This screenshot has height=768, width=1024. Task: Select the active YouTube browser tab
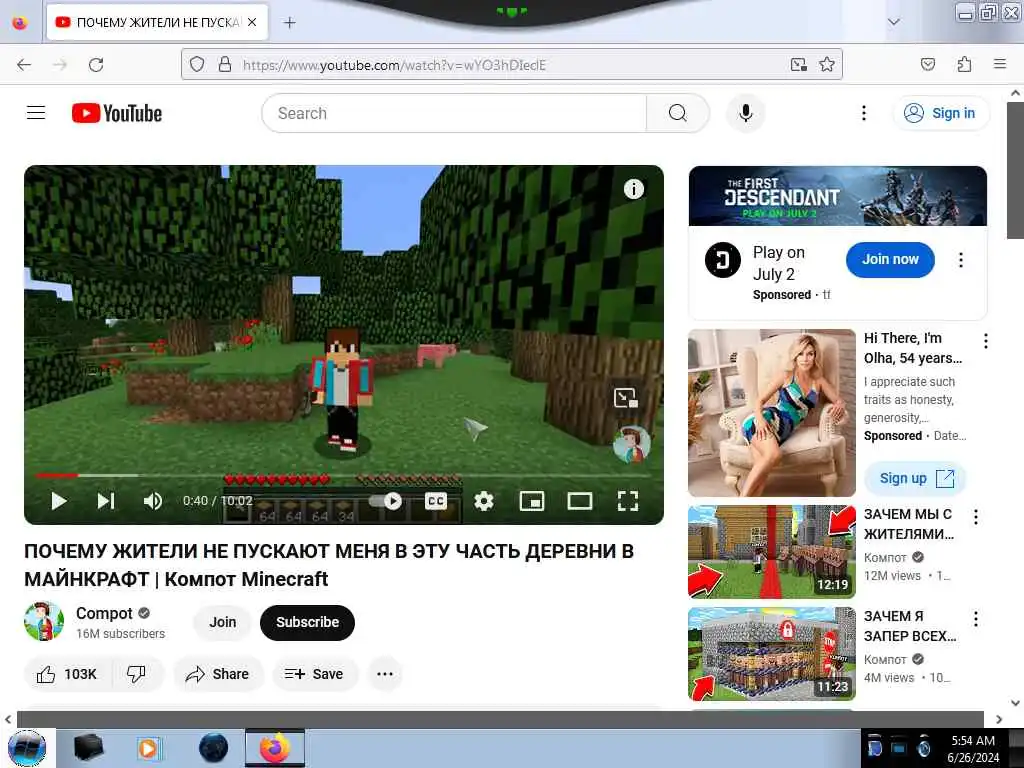(x=157, y=22)
